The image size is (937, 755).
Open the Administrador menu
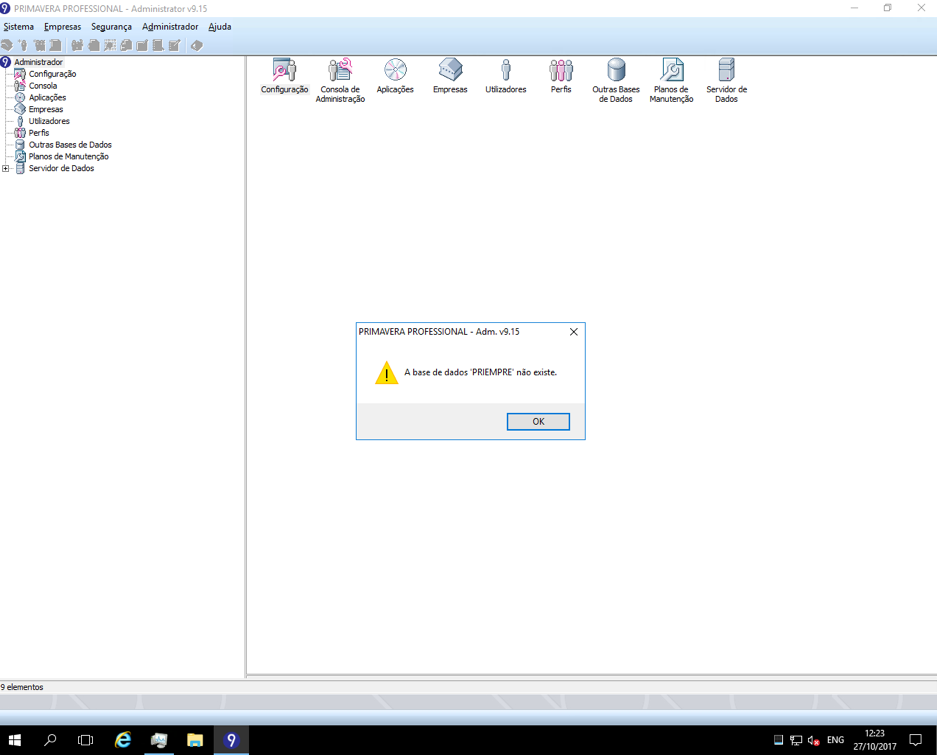click(170, 27)
